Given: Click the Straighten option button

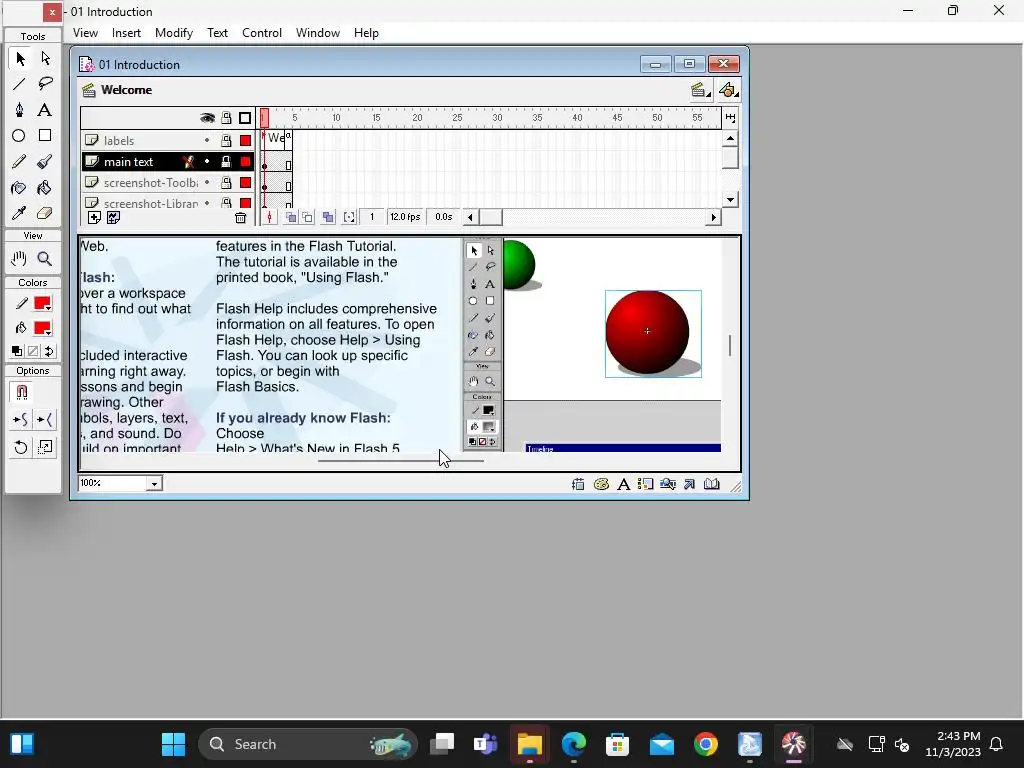Looking at the screenshot, I should tap(44, 420).
